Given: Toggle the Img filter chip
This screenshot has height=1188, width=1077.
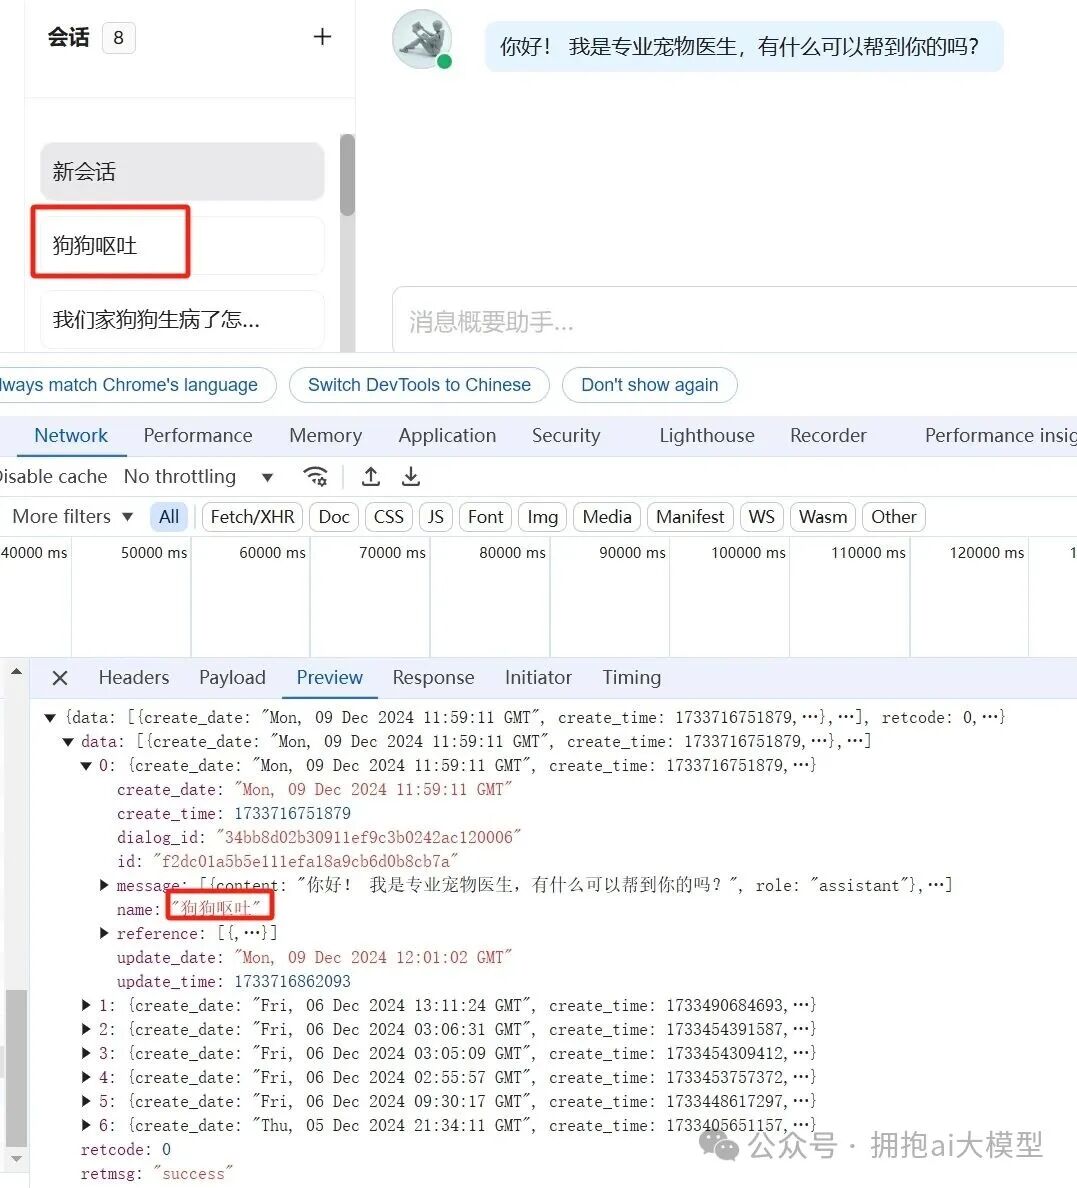Looking at the screenshot, I should pyautogui.click(x=541, y=517).
